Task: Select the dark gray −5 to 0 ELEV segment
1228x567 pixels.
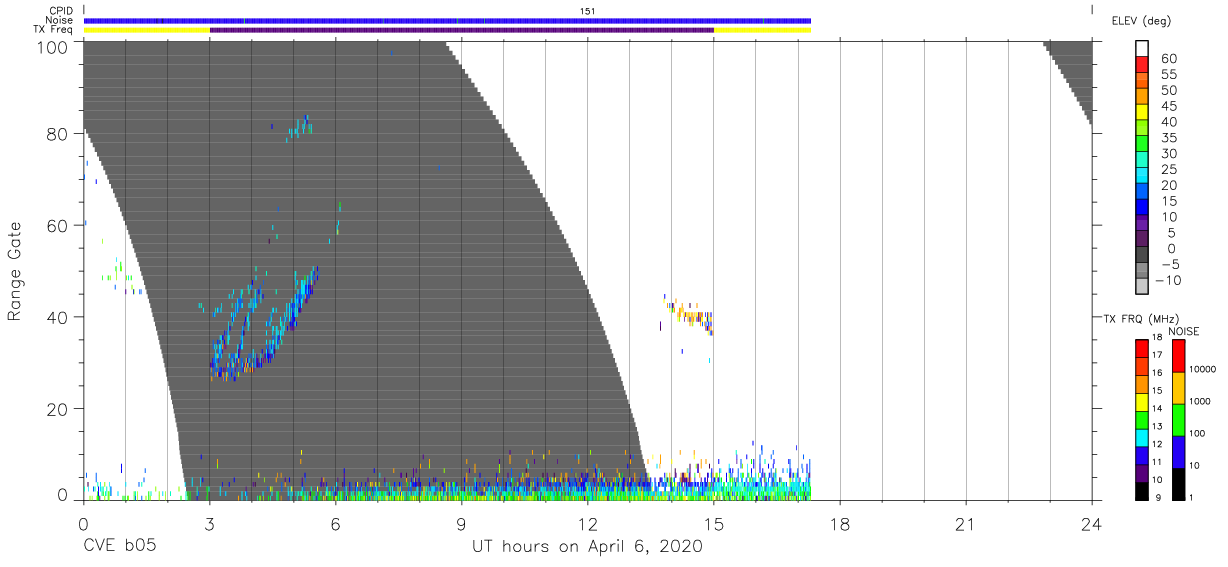Action: coord(1142,256)
